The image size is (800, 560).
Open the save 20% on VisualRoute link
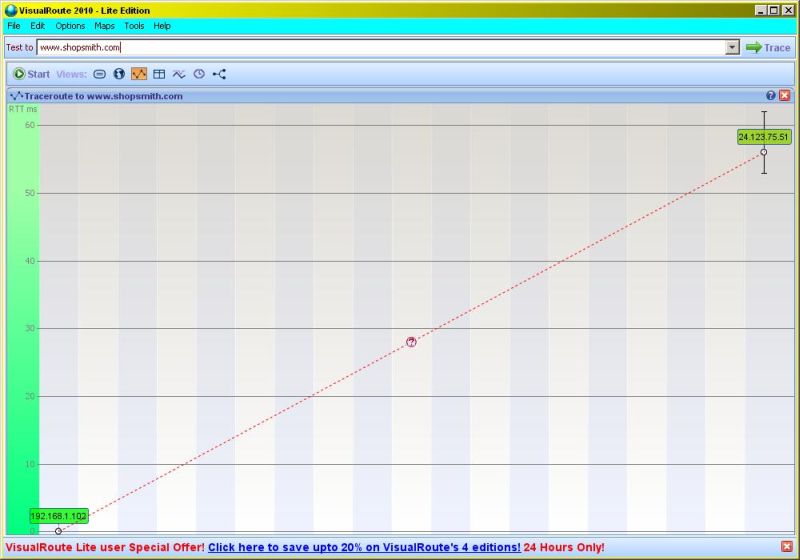coord(364,547)
